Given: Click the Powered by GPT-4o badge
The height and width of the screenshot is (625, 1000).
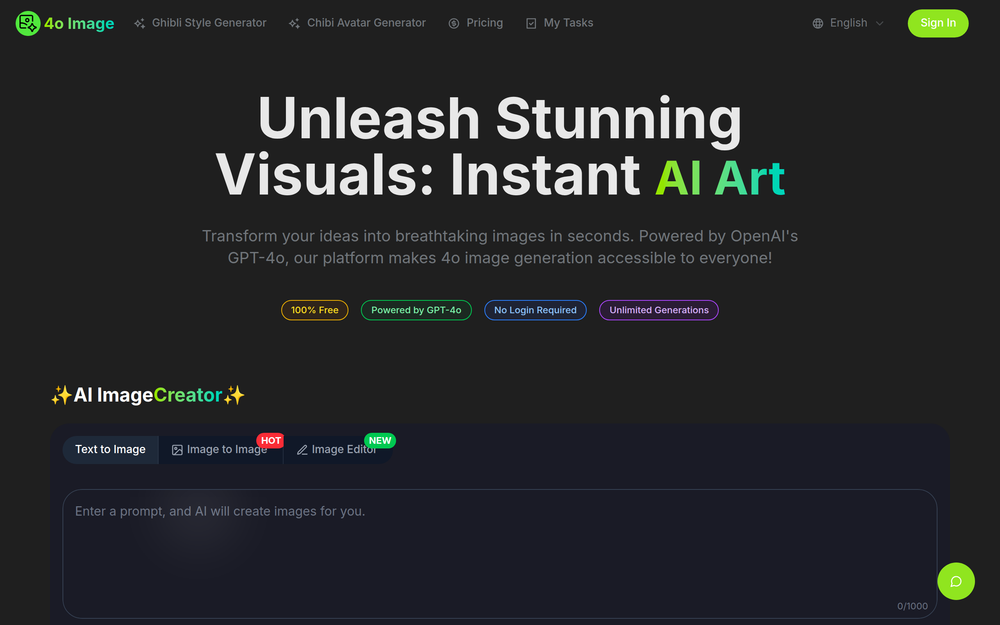Looking at the screenshot, I should 416,310.
